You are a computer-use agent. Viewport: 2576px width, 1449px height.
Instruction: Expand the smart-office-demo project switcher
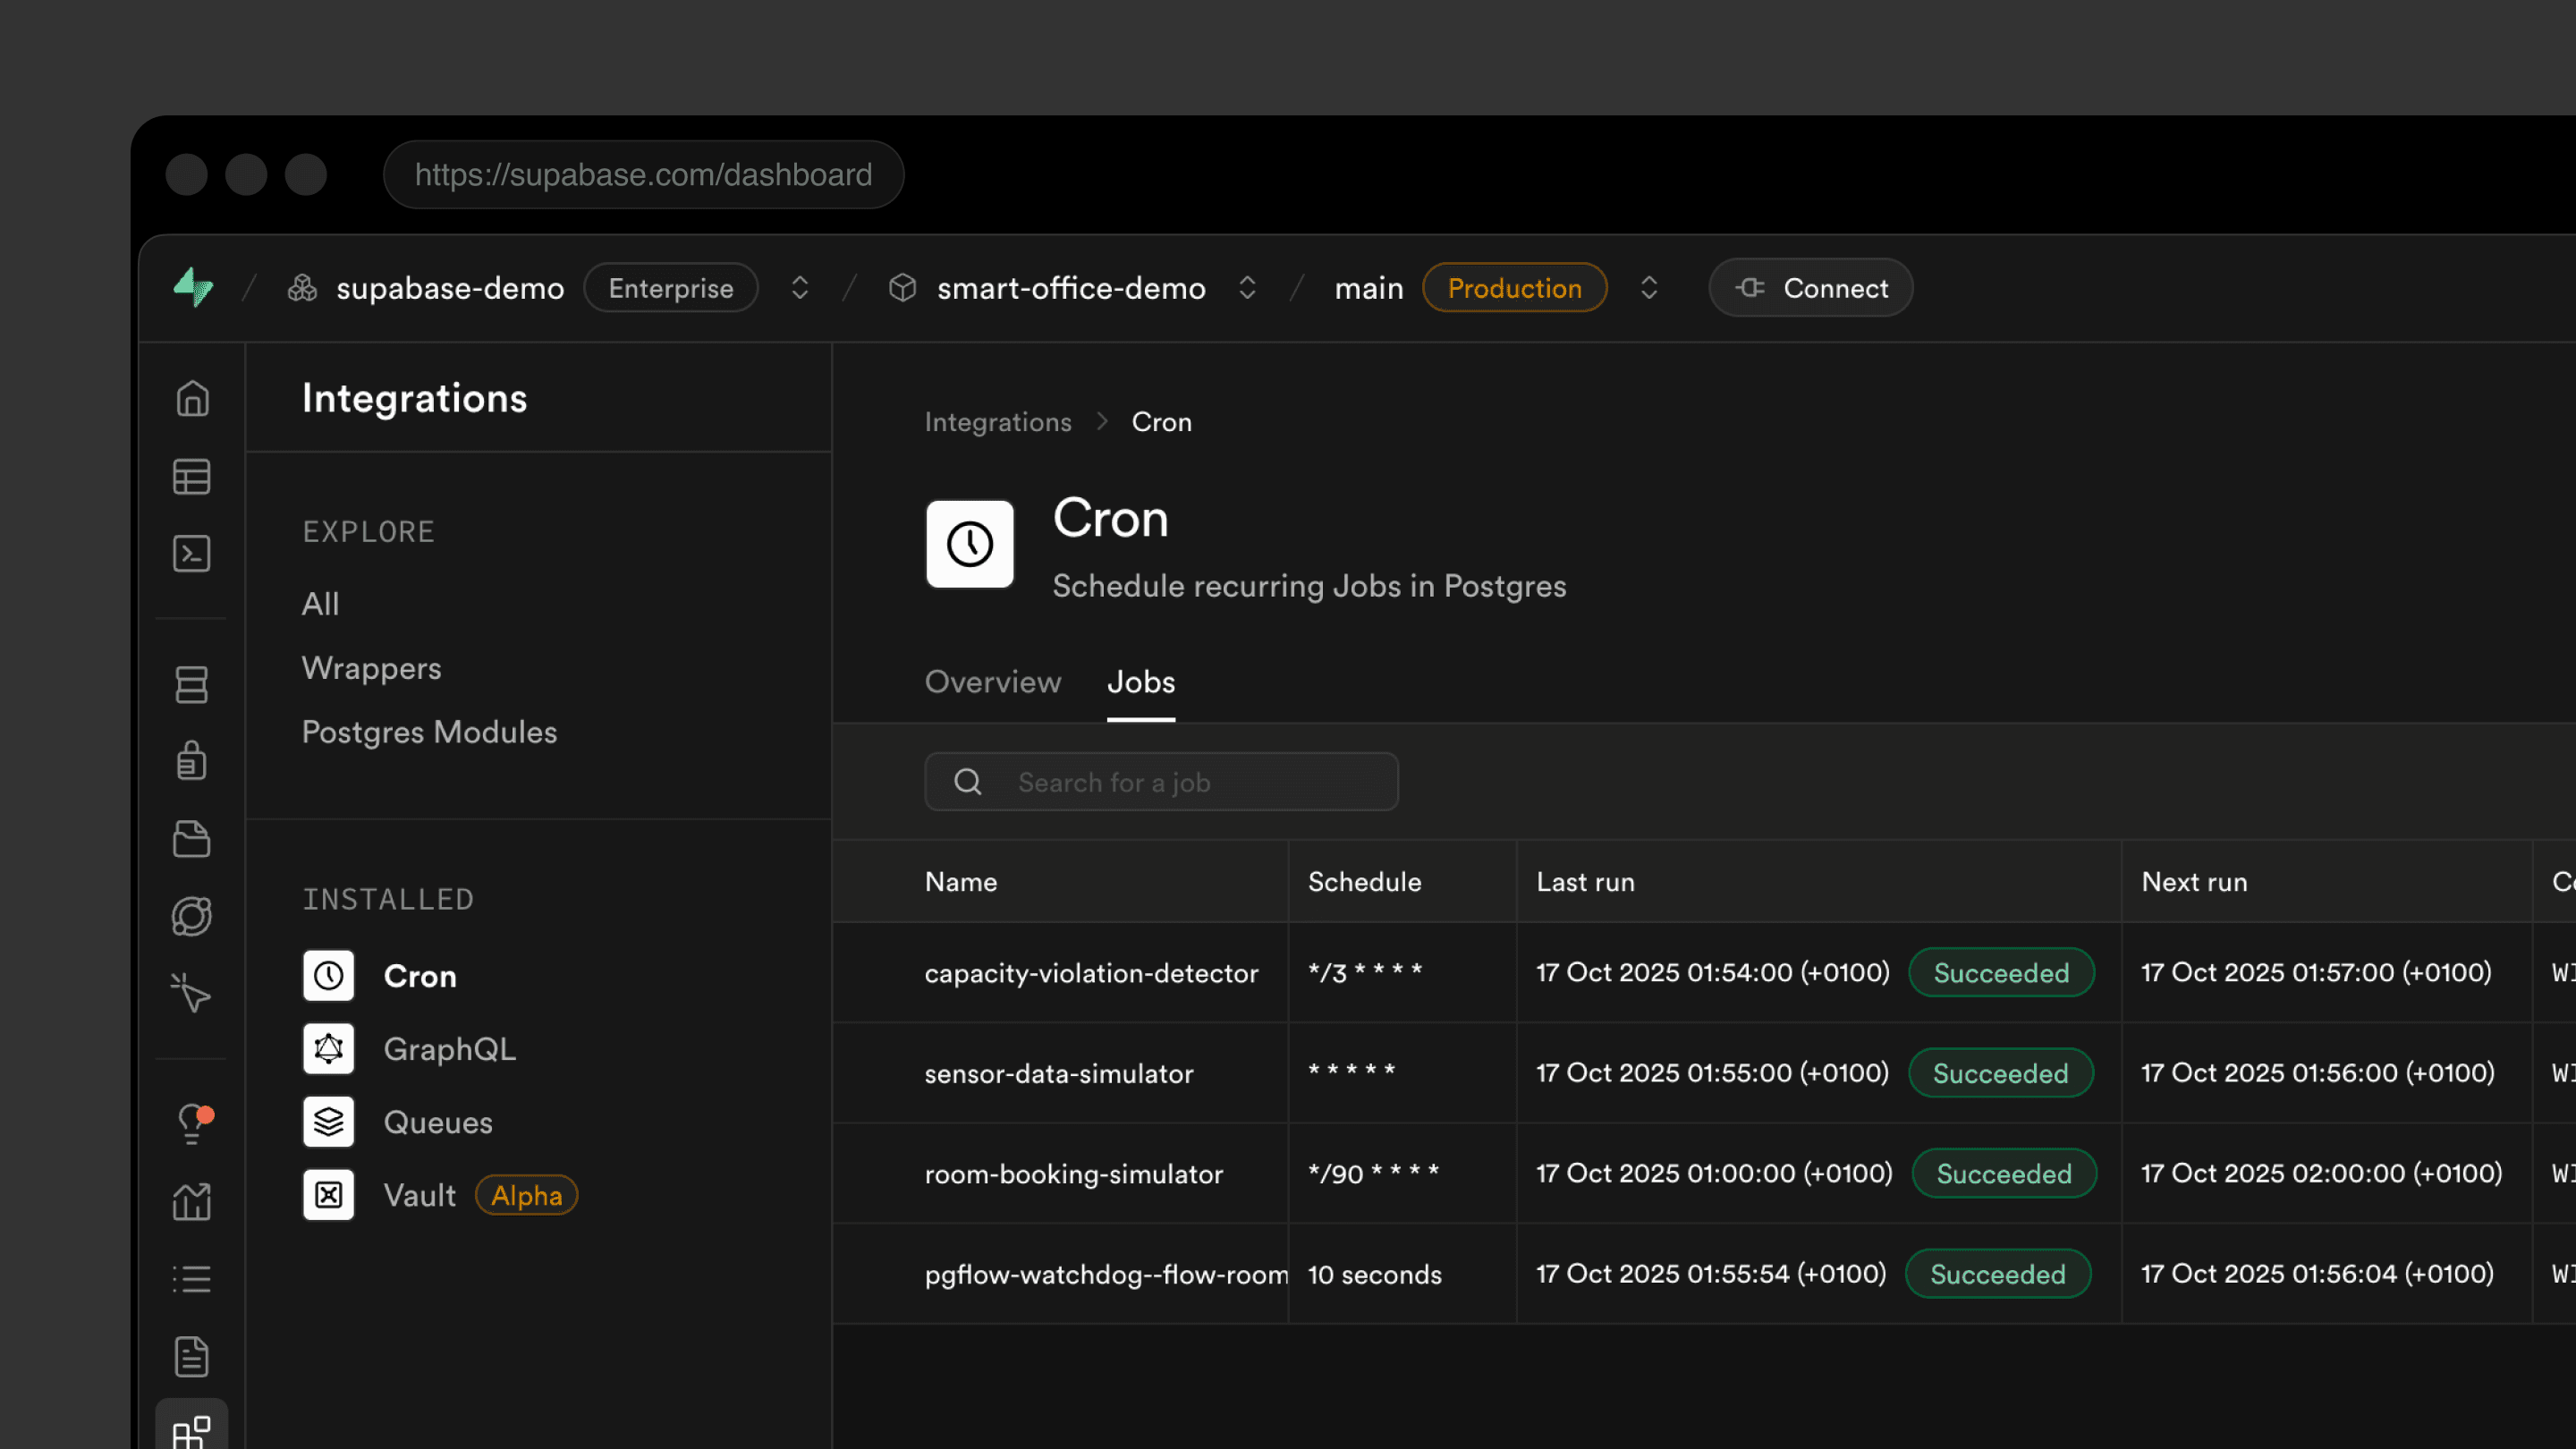point(1247,288)
